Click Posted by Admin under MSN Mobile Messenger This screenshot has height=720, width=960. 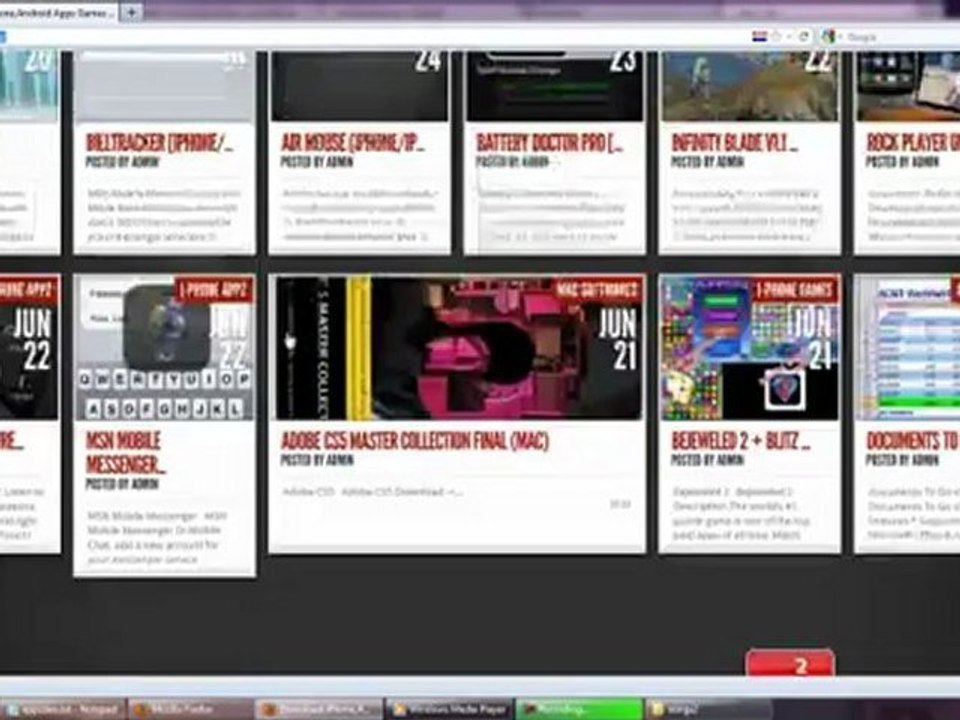[x=122, y=484]
